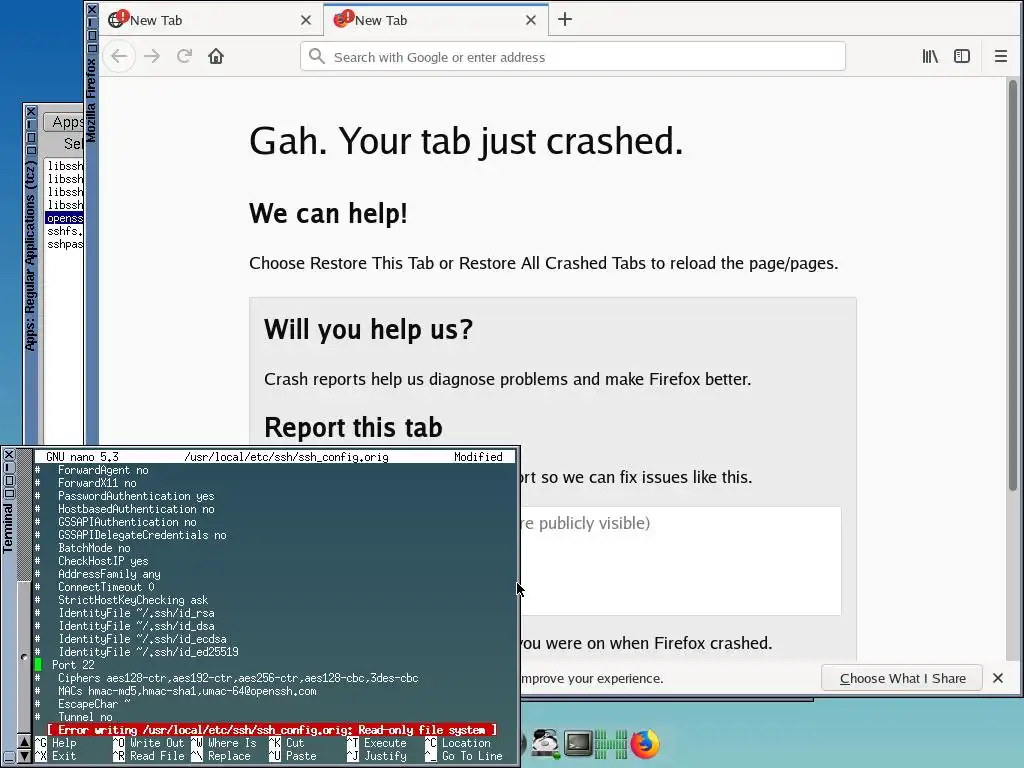
Task: Toggle the Firefox sidebar icon
Action: pos(962,57)
